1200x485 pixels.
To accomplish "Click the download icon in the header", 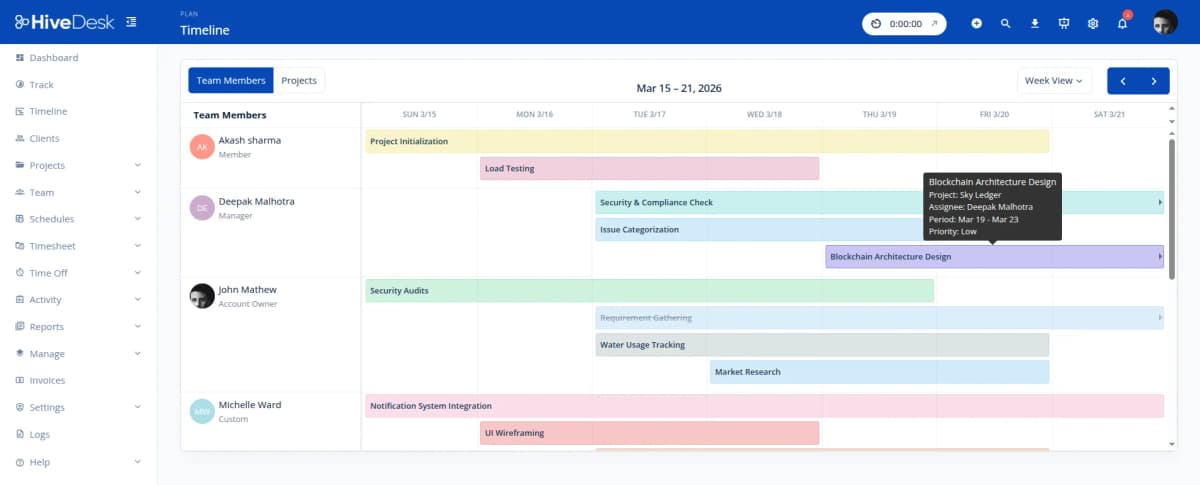I will coord(1035,23).
